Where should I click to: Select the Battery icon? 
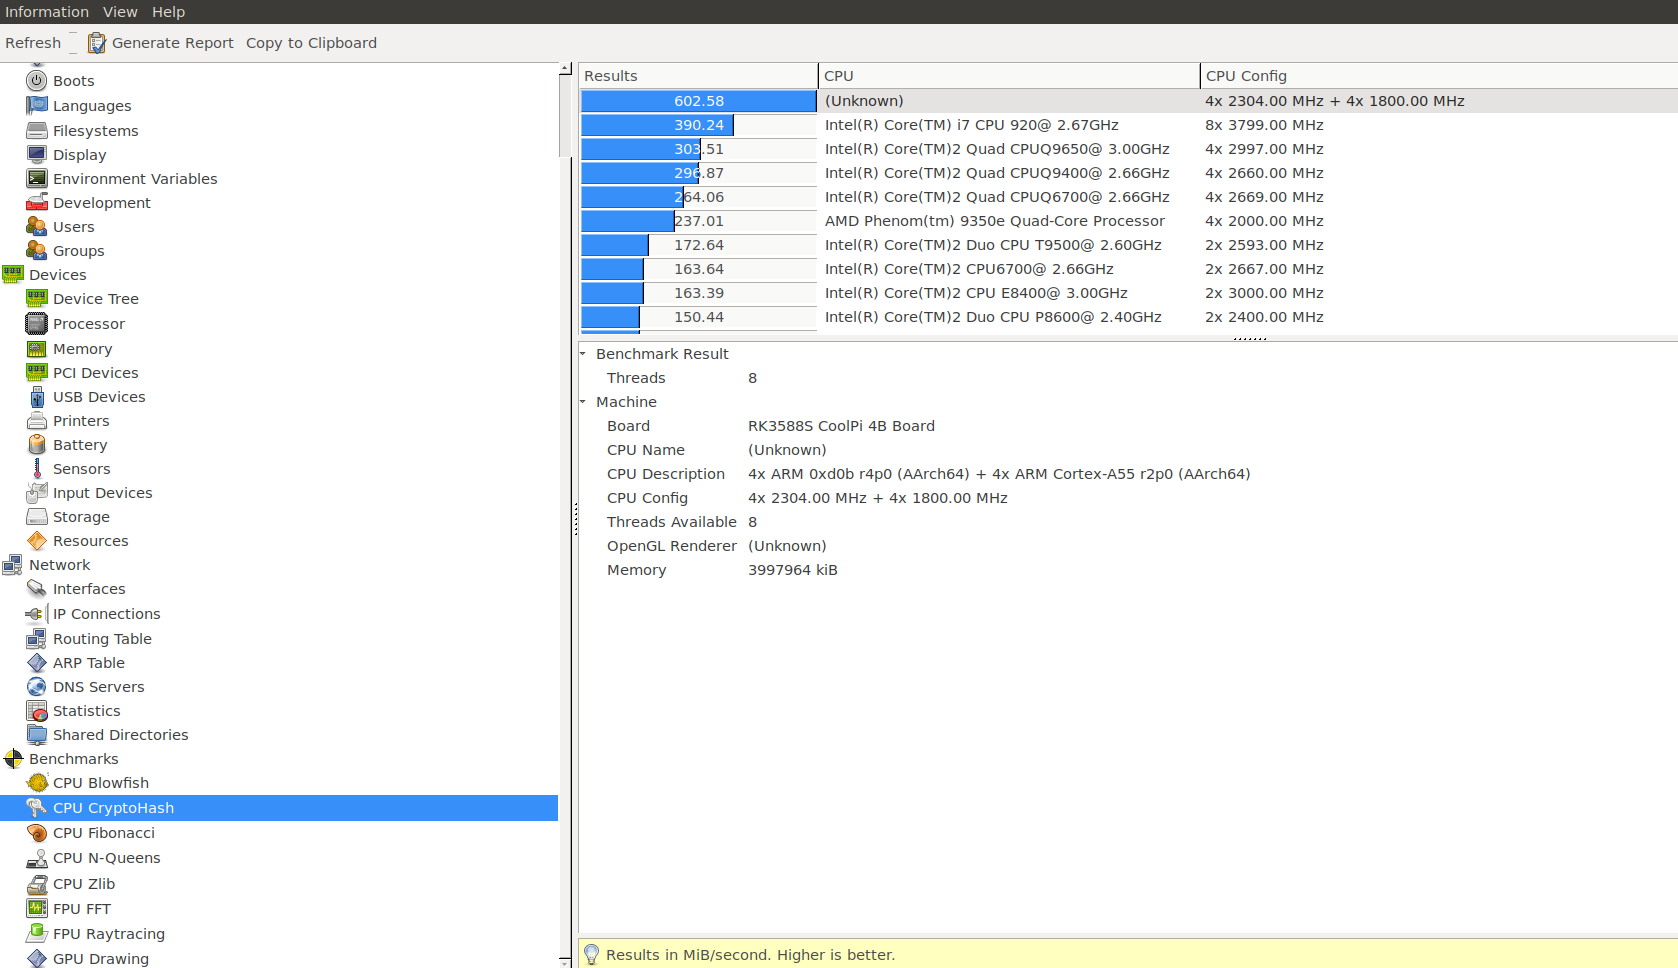37,445
